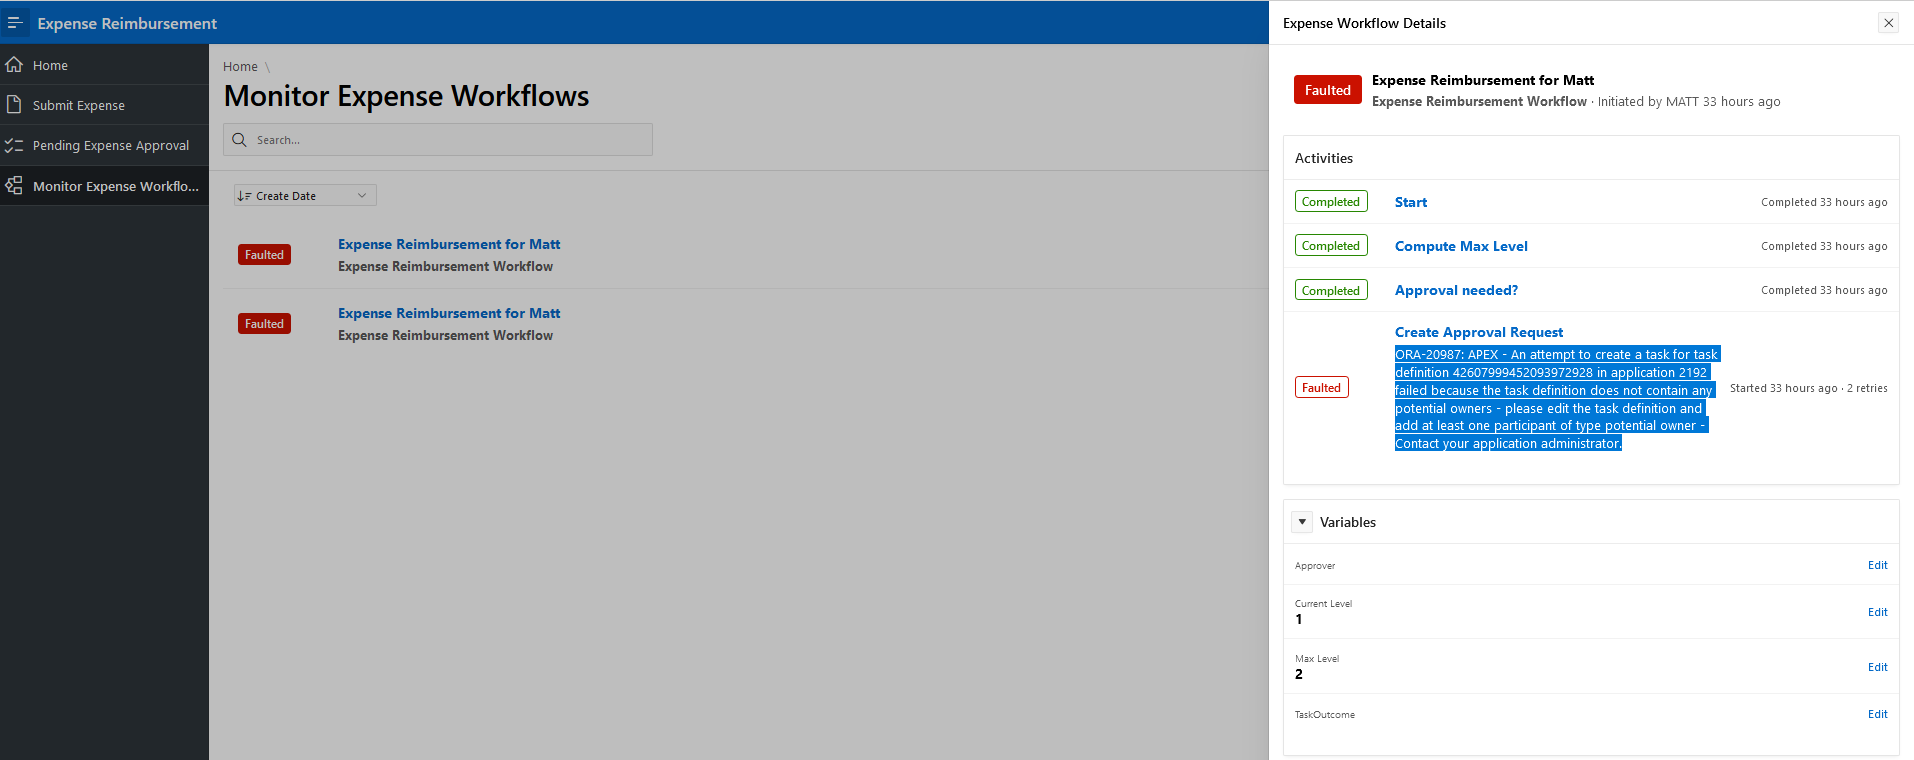This screenshot has width=1914, height=760.
Task: Click the search magnifier icon
Action: tap(239, 140)
